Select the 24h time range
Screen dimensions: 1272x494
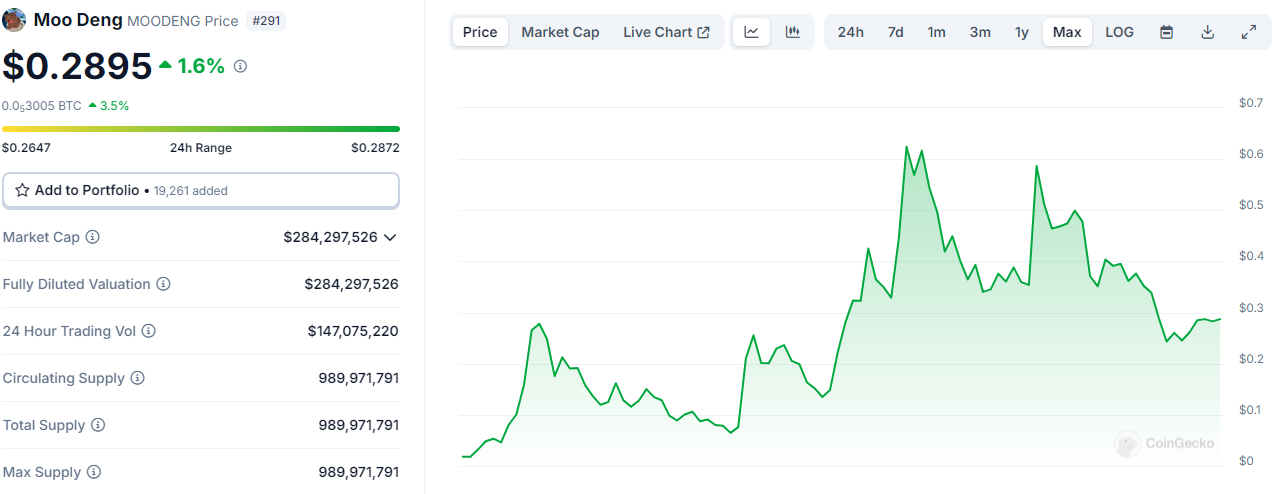pyautogui.click(x=850, y=32)
